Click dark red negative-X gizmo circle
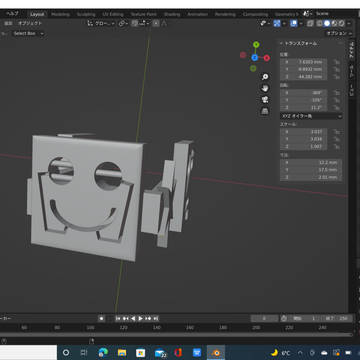The height and width of the screenshot is (360, 360). [x=243, y=55]
